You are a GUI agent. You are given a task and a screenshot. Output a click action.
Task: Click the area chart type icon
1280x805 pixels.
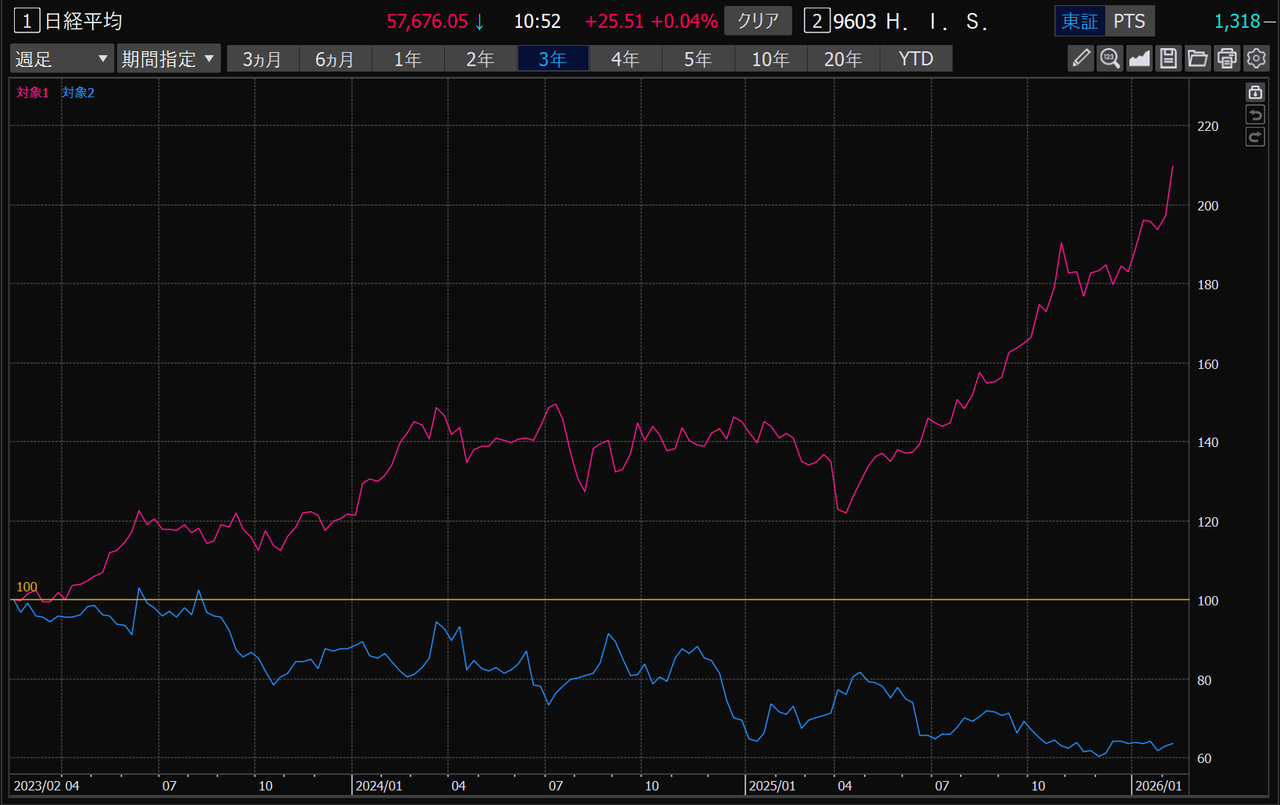click(1139, 59)
